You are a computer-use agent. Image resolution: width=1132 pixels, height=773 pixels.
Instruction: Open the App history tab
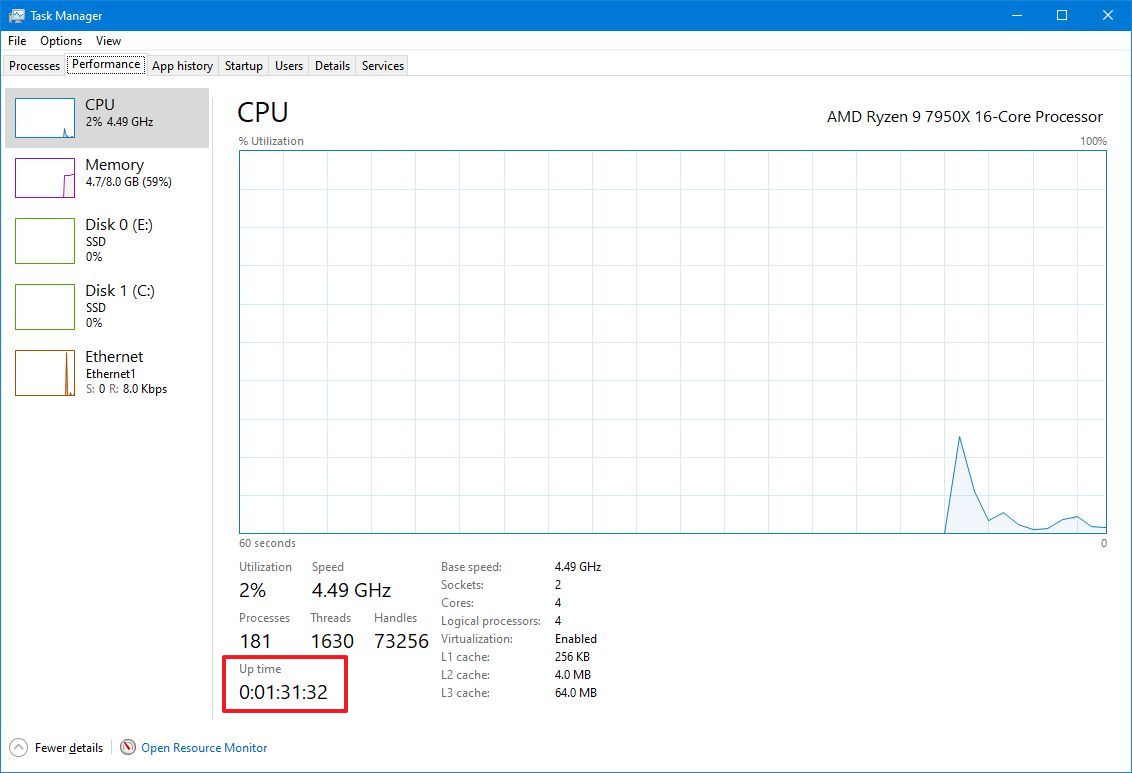182,65
